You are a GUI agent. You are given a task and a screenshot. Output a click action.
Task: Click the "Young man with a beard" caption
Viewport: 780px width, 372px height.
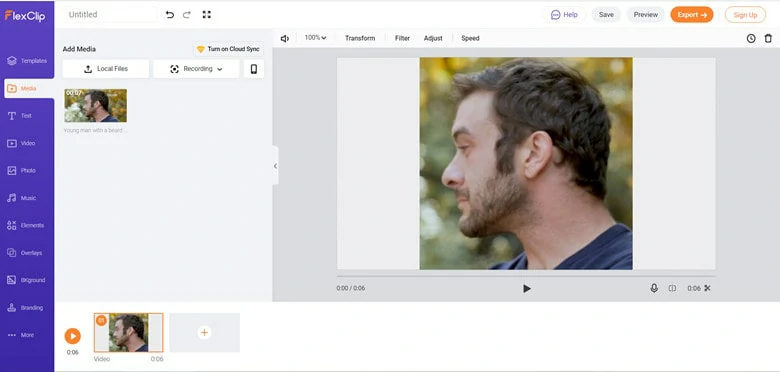tap(95, 130)
